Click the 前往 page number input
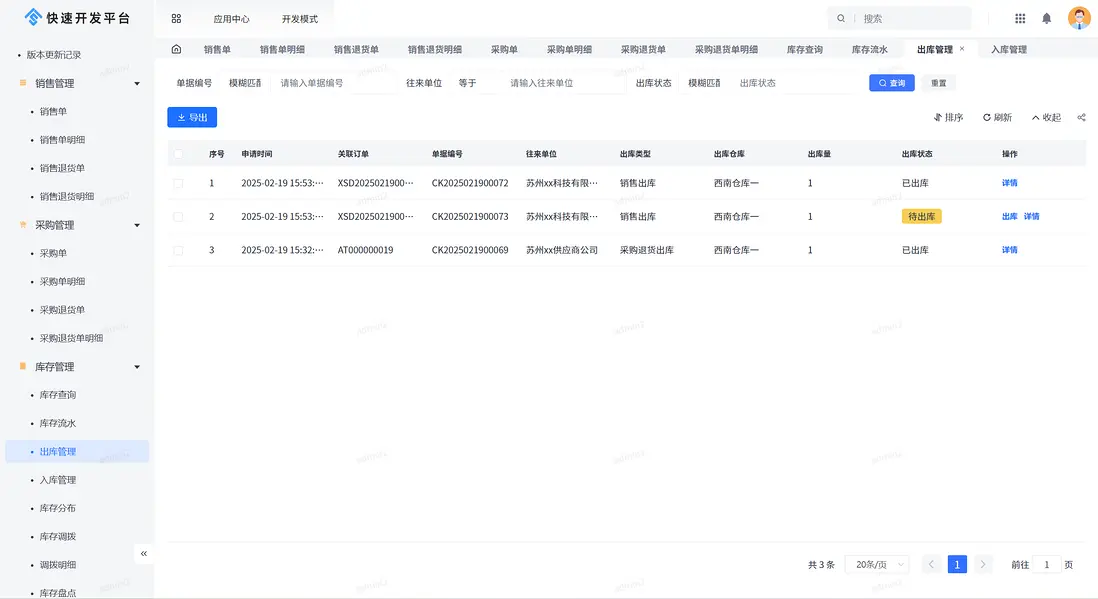 pyautogui.click(x=1047, y=565)
